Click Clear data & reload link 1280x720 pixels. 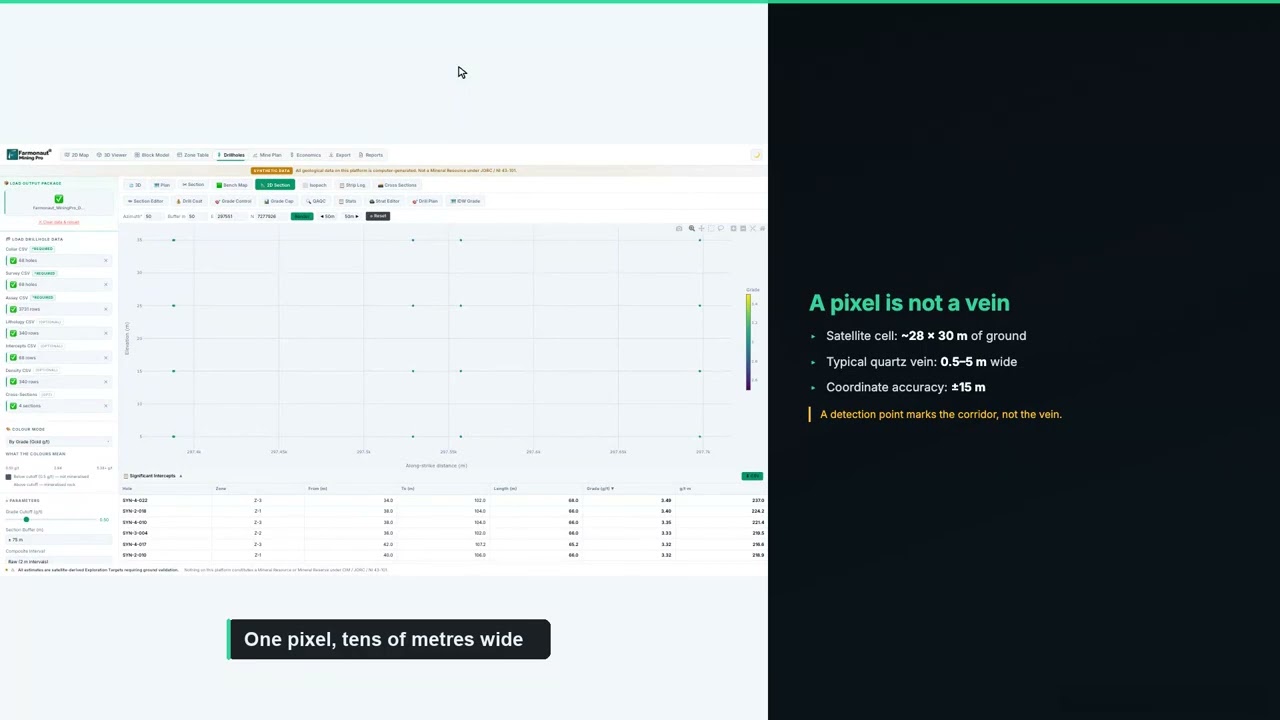pos(58,222)
